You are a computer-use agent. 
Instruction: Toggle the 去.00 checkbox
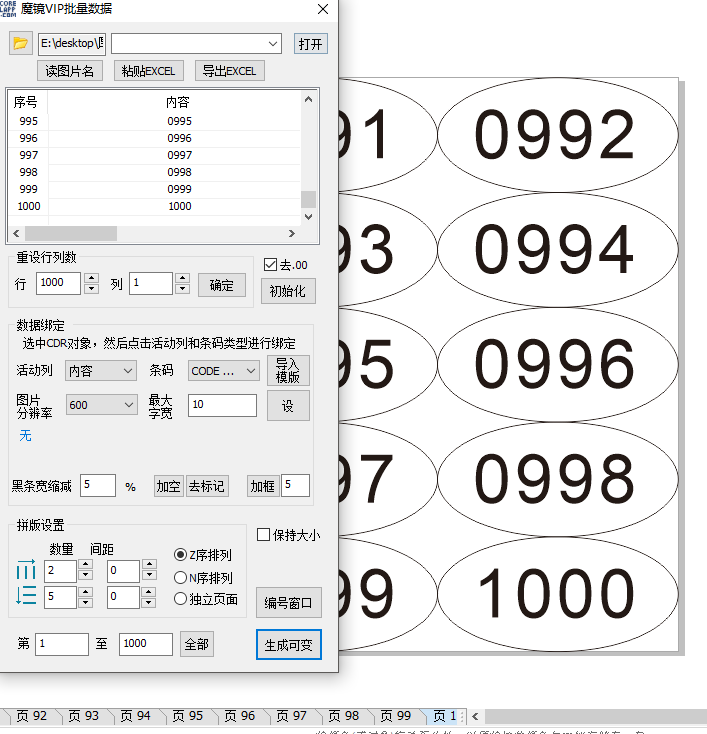pos(270,265)
